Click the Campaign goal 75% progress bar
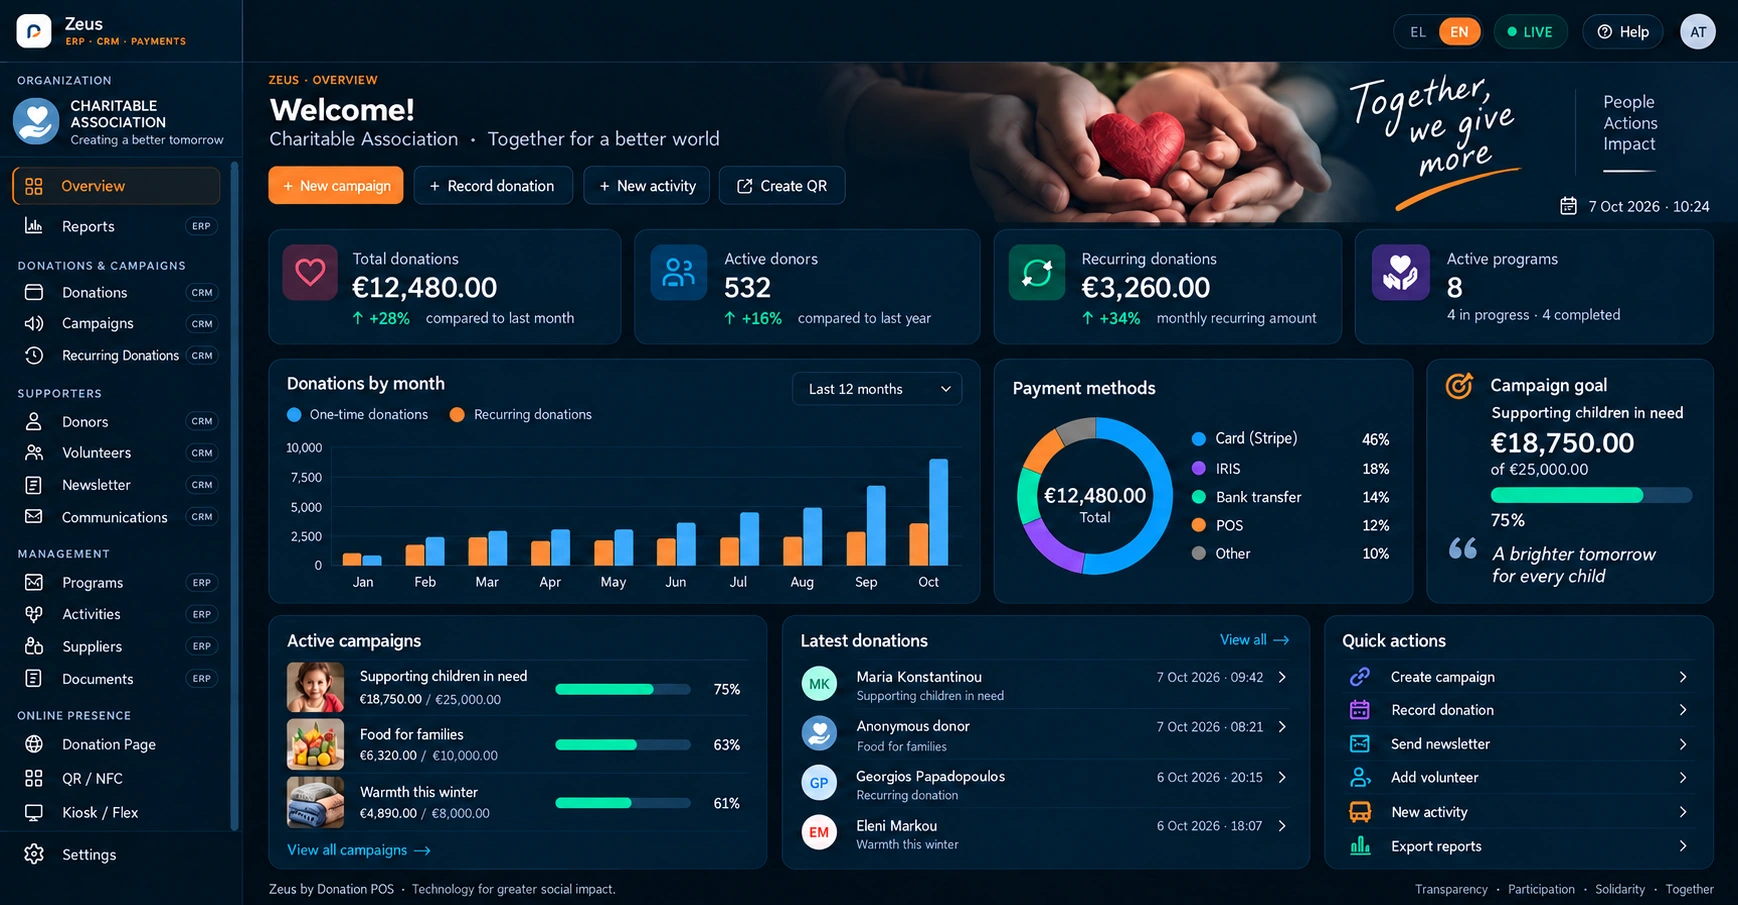1738x905 pixels. (x=1591, y=495)
